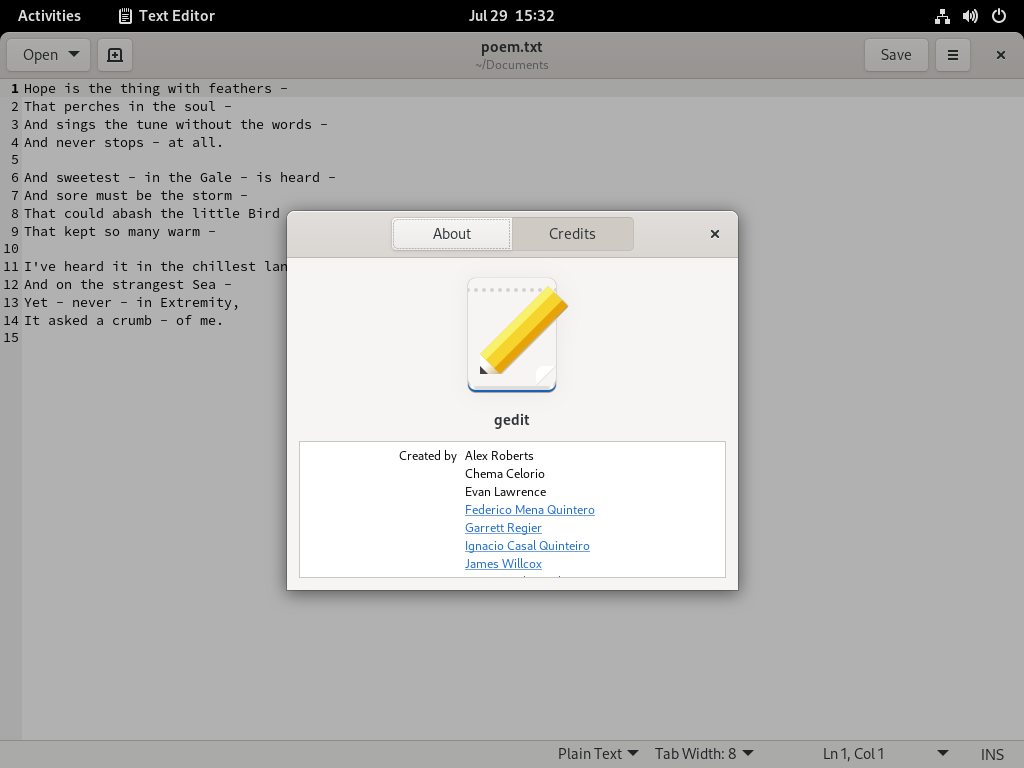
Task: Click the line 'Yet - never - in Extremity,'
Action: pos(131,302)
